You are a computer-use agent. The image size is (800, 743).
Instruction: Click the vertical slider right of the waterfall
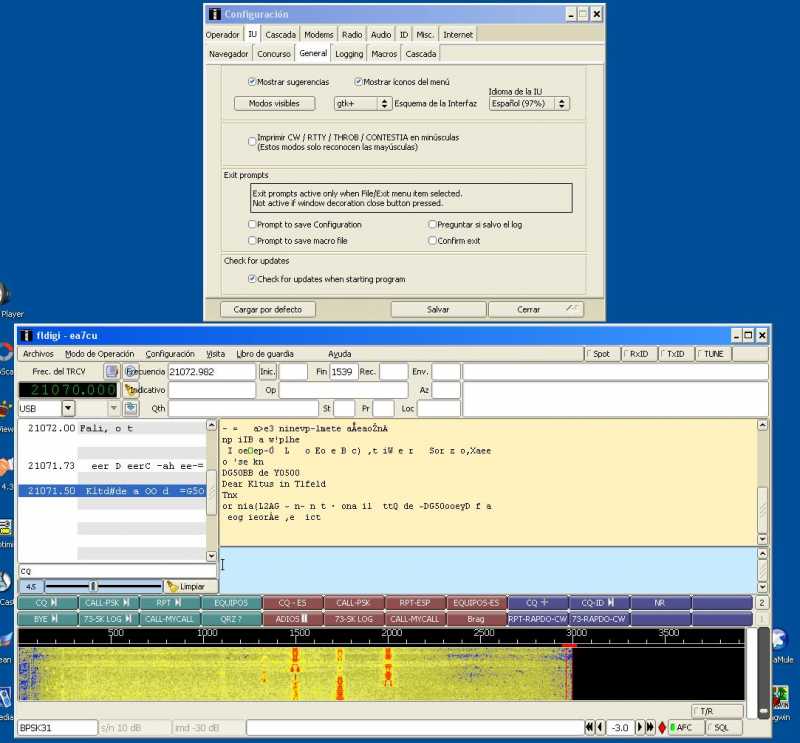click(x=763, y=674)
